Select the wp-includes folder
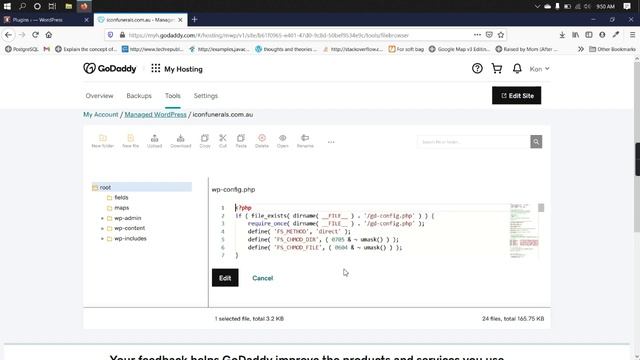 tap(130, 239)
